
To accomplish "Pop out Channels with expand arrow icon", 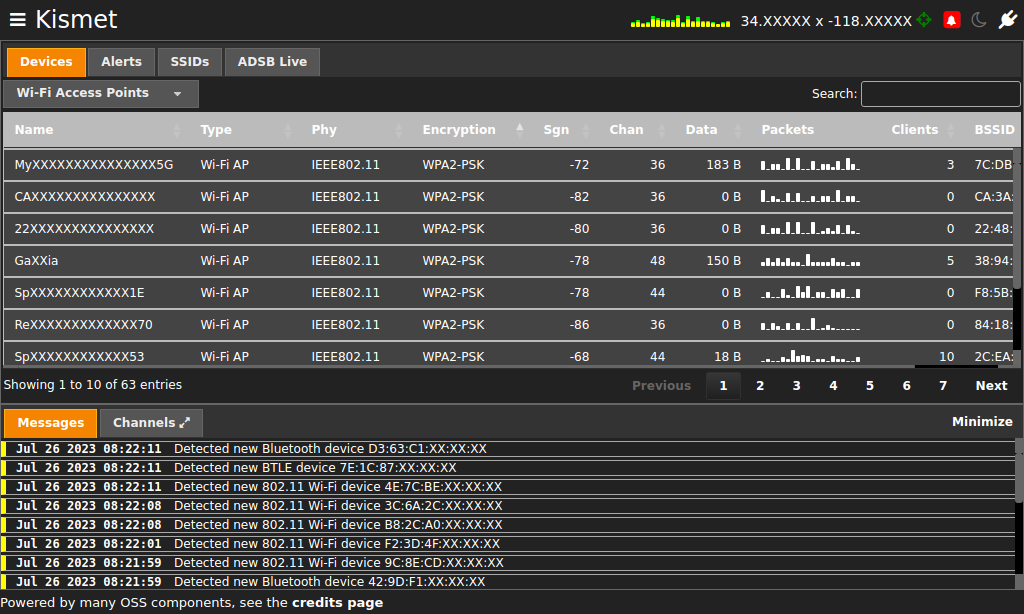I will pyautogui.click(x=185, y=423).
